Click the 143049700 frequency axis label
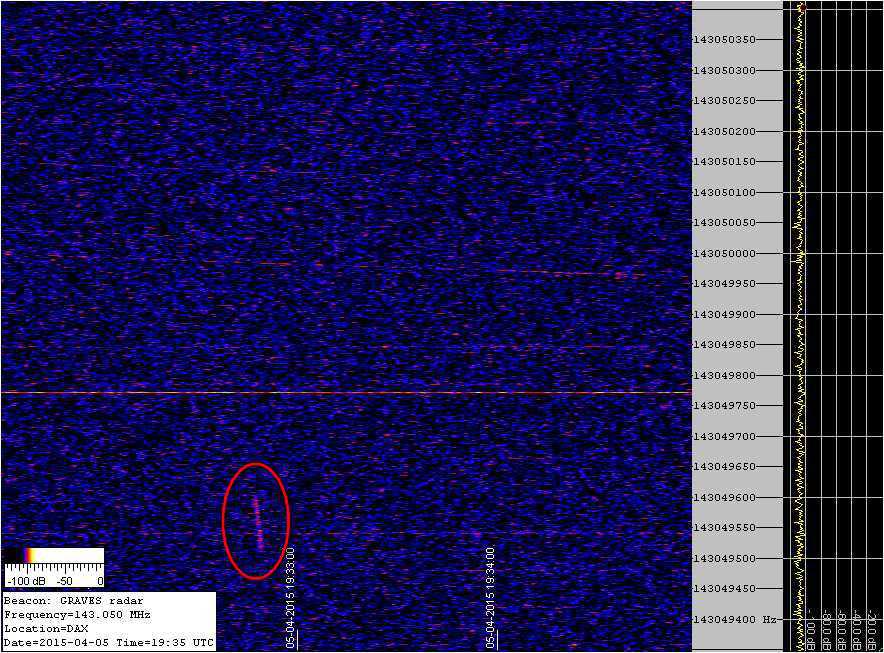This screenshot has height=653, width=884. (x=724, y=436)
